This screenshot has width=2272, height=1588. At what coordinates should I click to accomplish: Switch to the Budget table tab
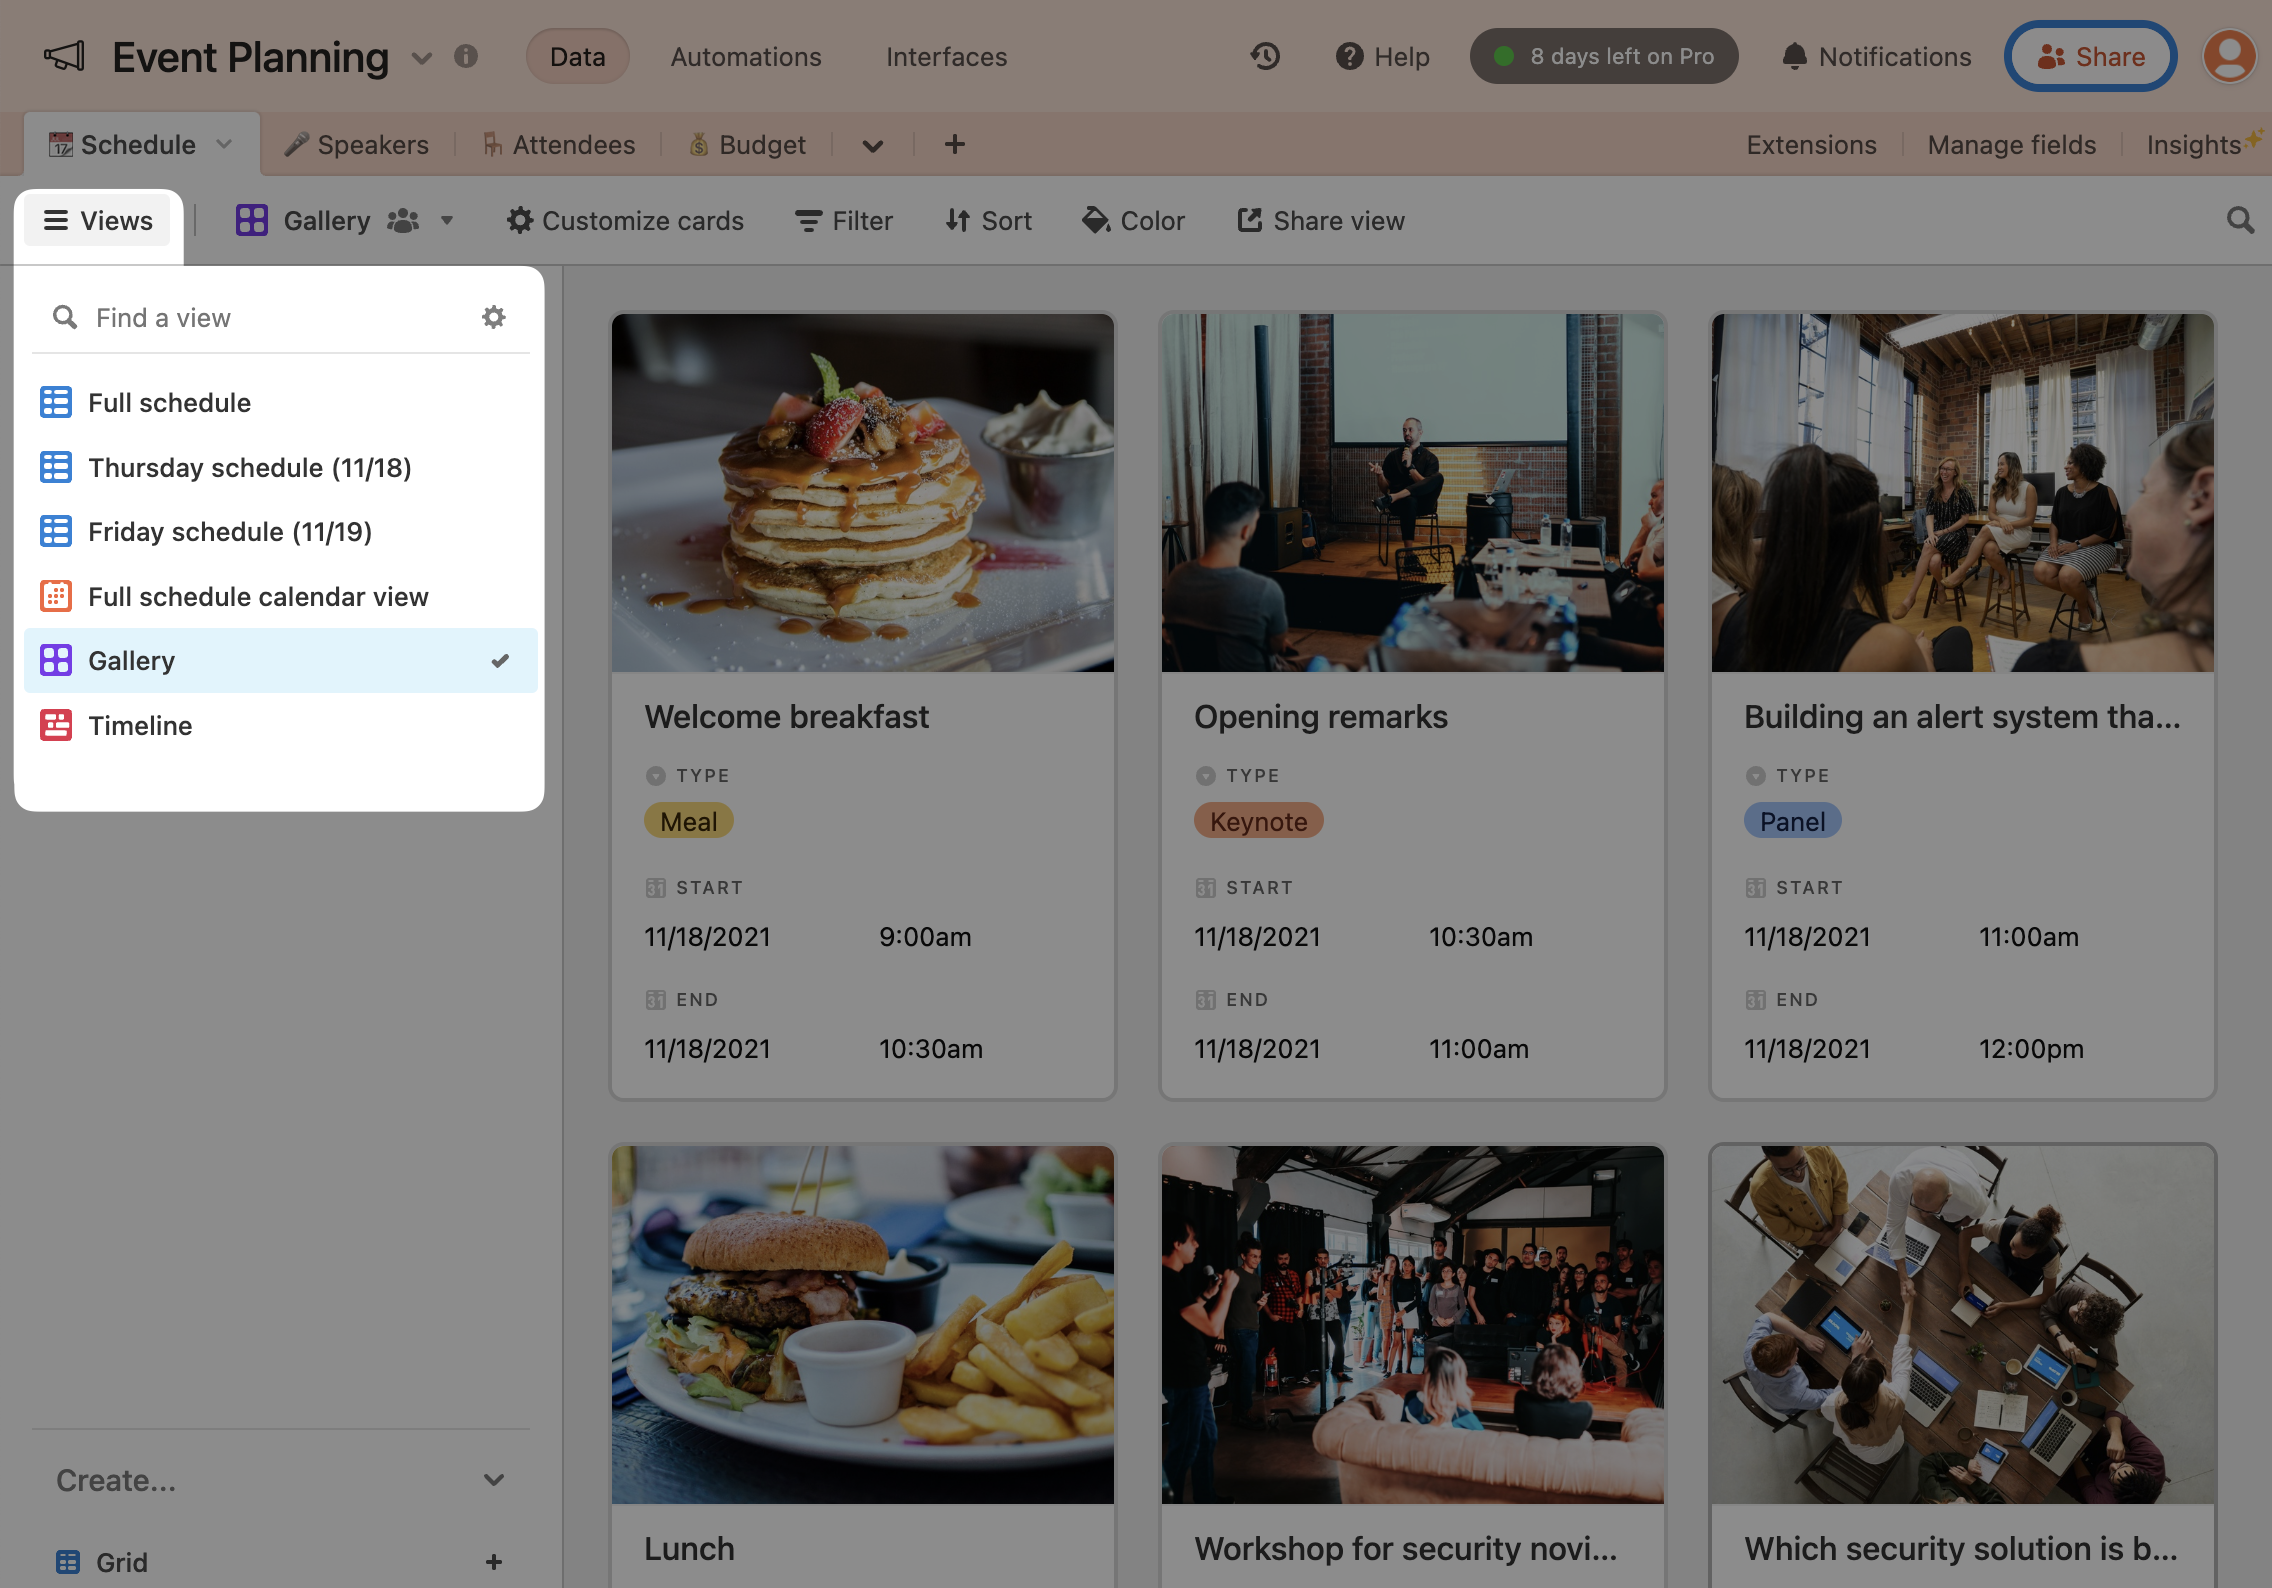point(747,144)
